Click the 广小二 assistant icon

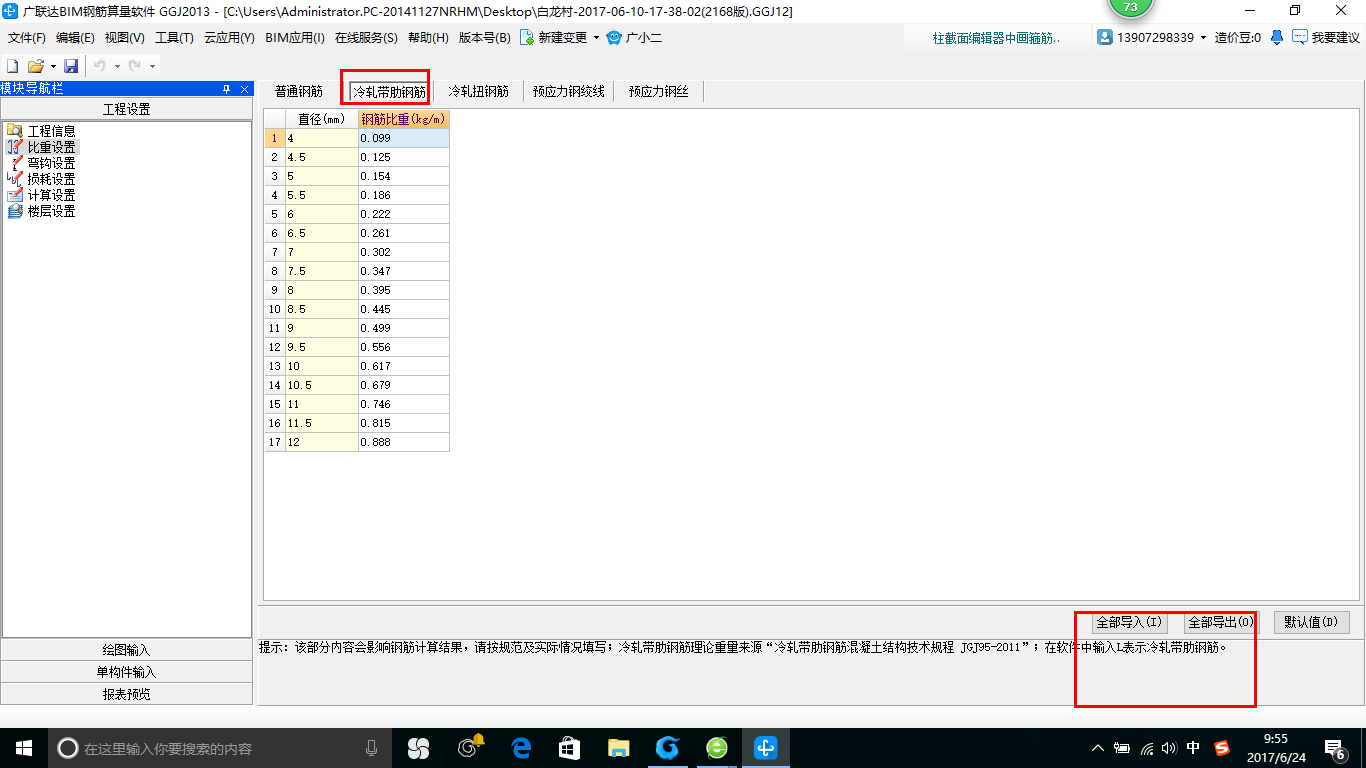[x=614, y=37]
